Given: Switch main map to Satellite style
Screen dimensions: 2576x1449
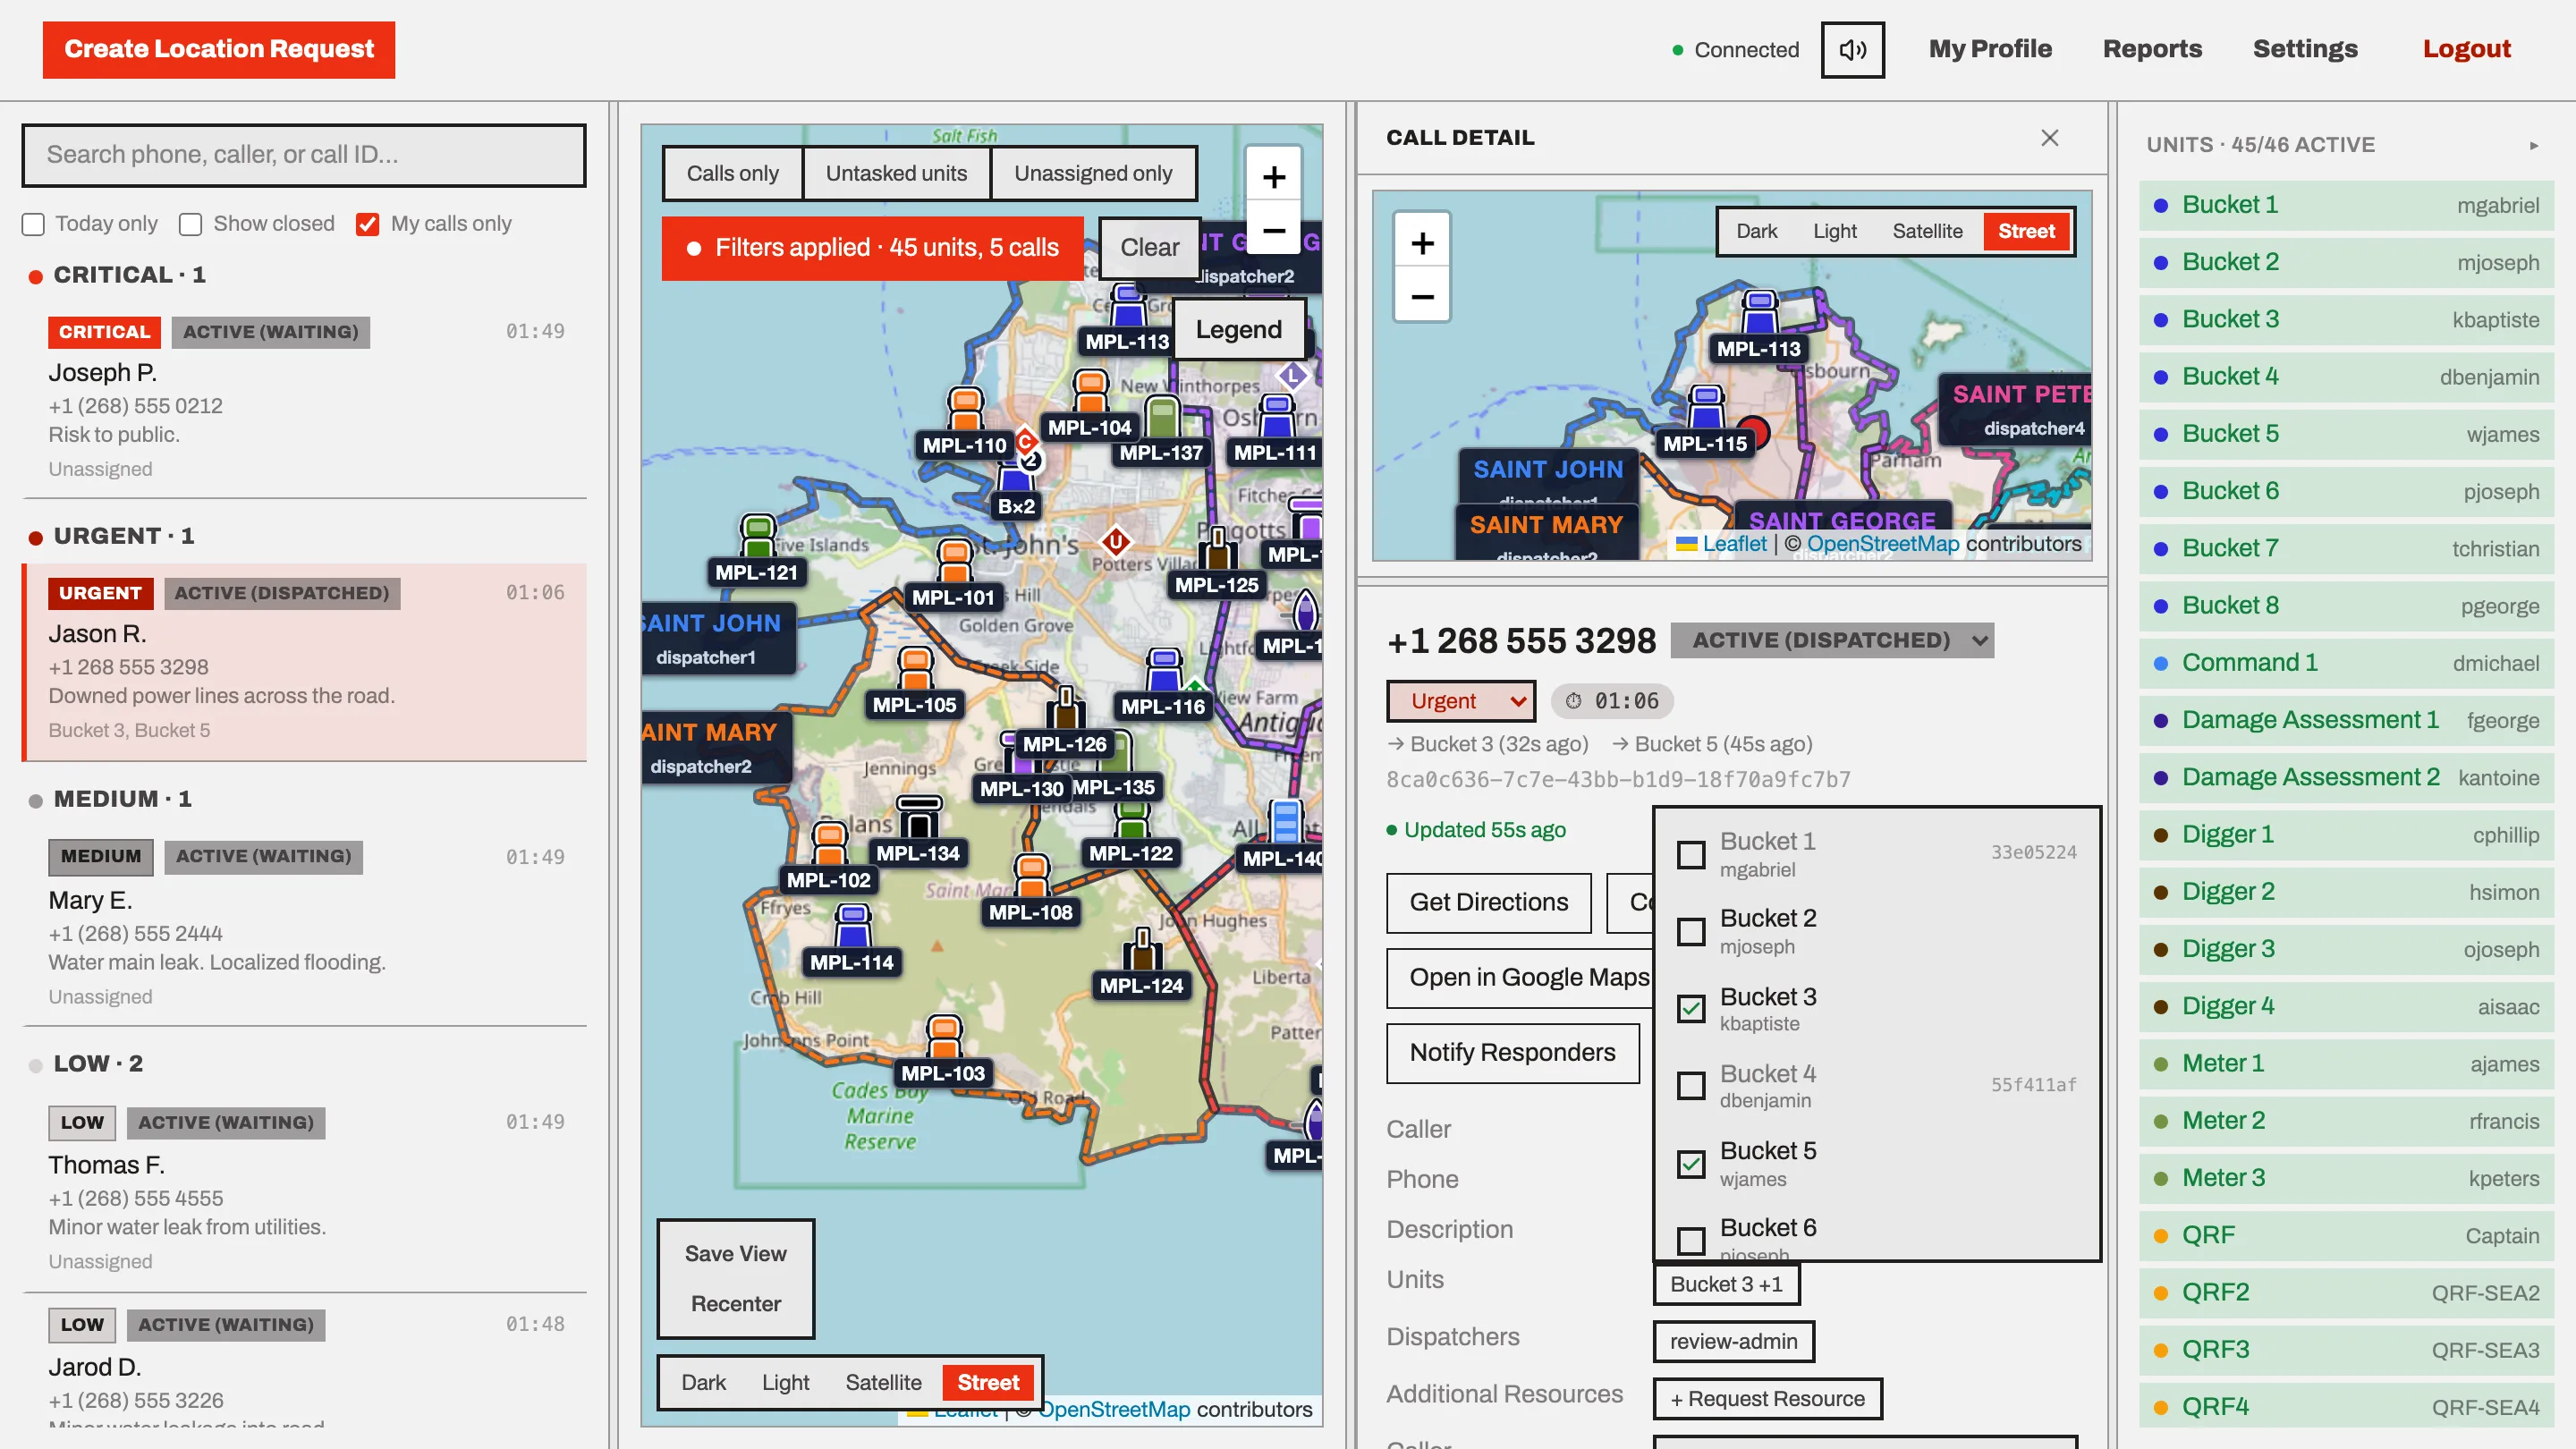Looking at the screenshot, I should (x=883, y=1382).
